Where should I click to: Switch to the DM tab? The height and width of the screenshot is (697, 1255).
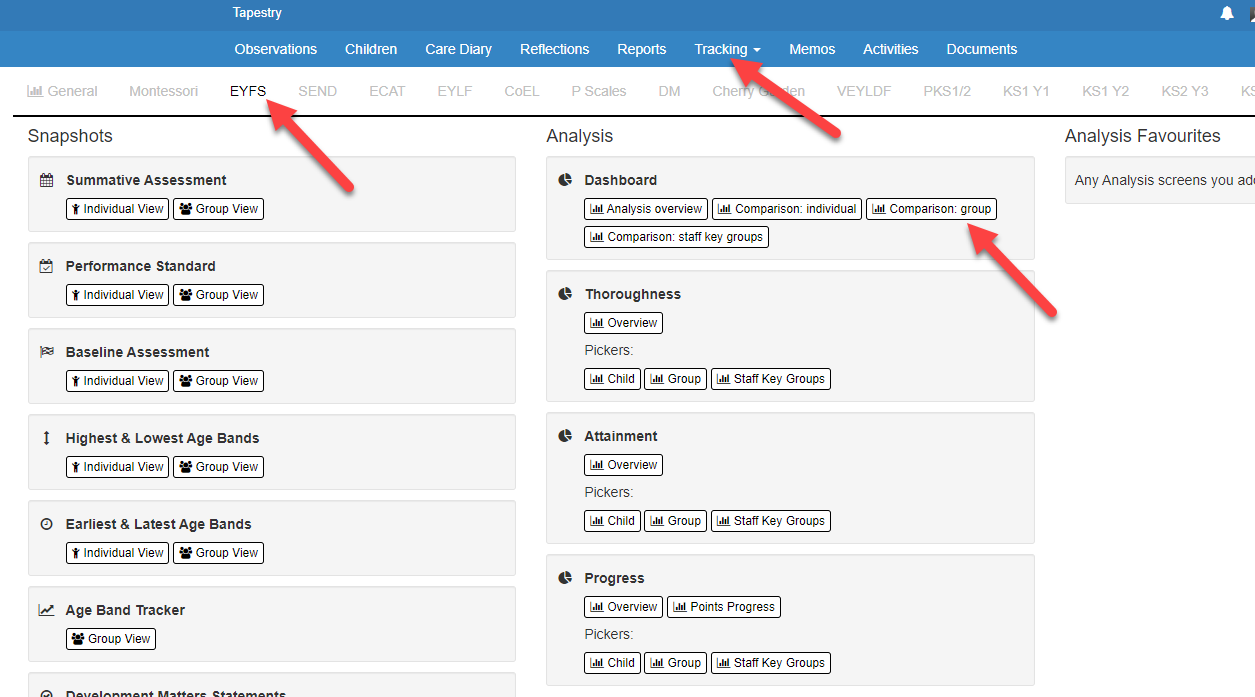pyautogui.click(x=670, y=91)
